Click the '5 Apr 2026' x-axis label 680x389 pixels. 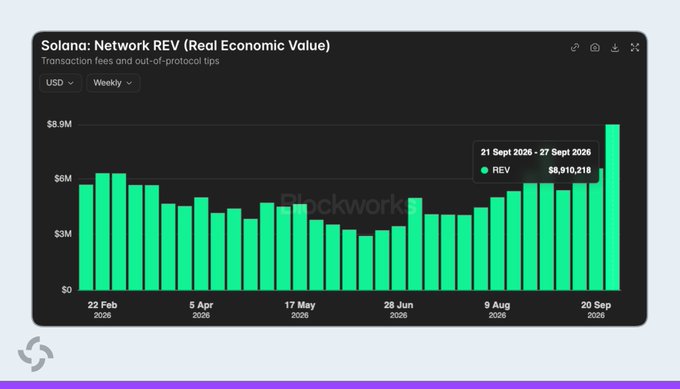point(201,310)
